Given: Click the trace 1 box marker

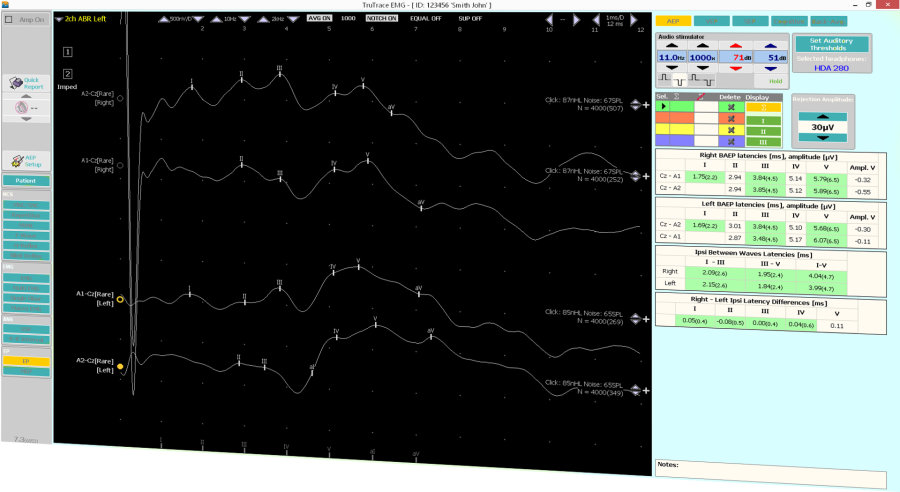Looking at the screenshot, I should click(67, 52).
